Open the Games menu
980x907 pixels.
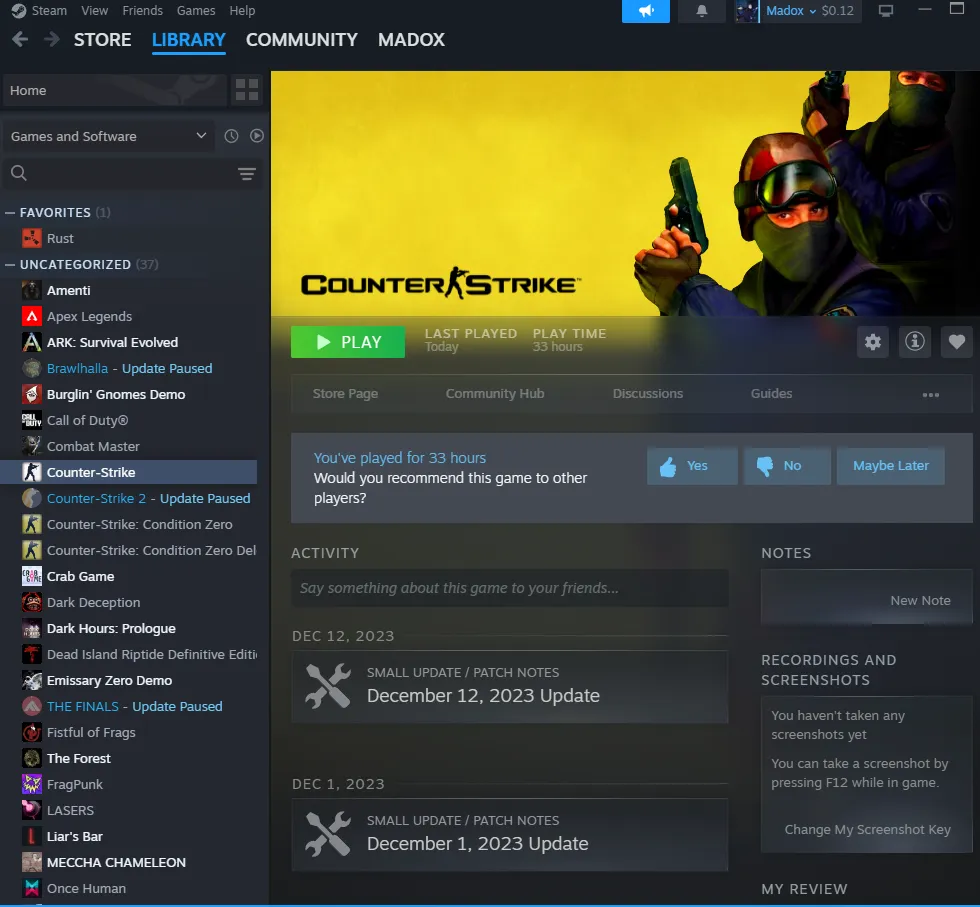[x=196, y=11]
